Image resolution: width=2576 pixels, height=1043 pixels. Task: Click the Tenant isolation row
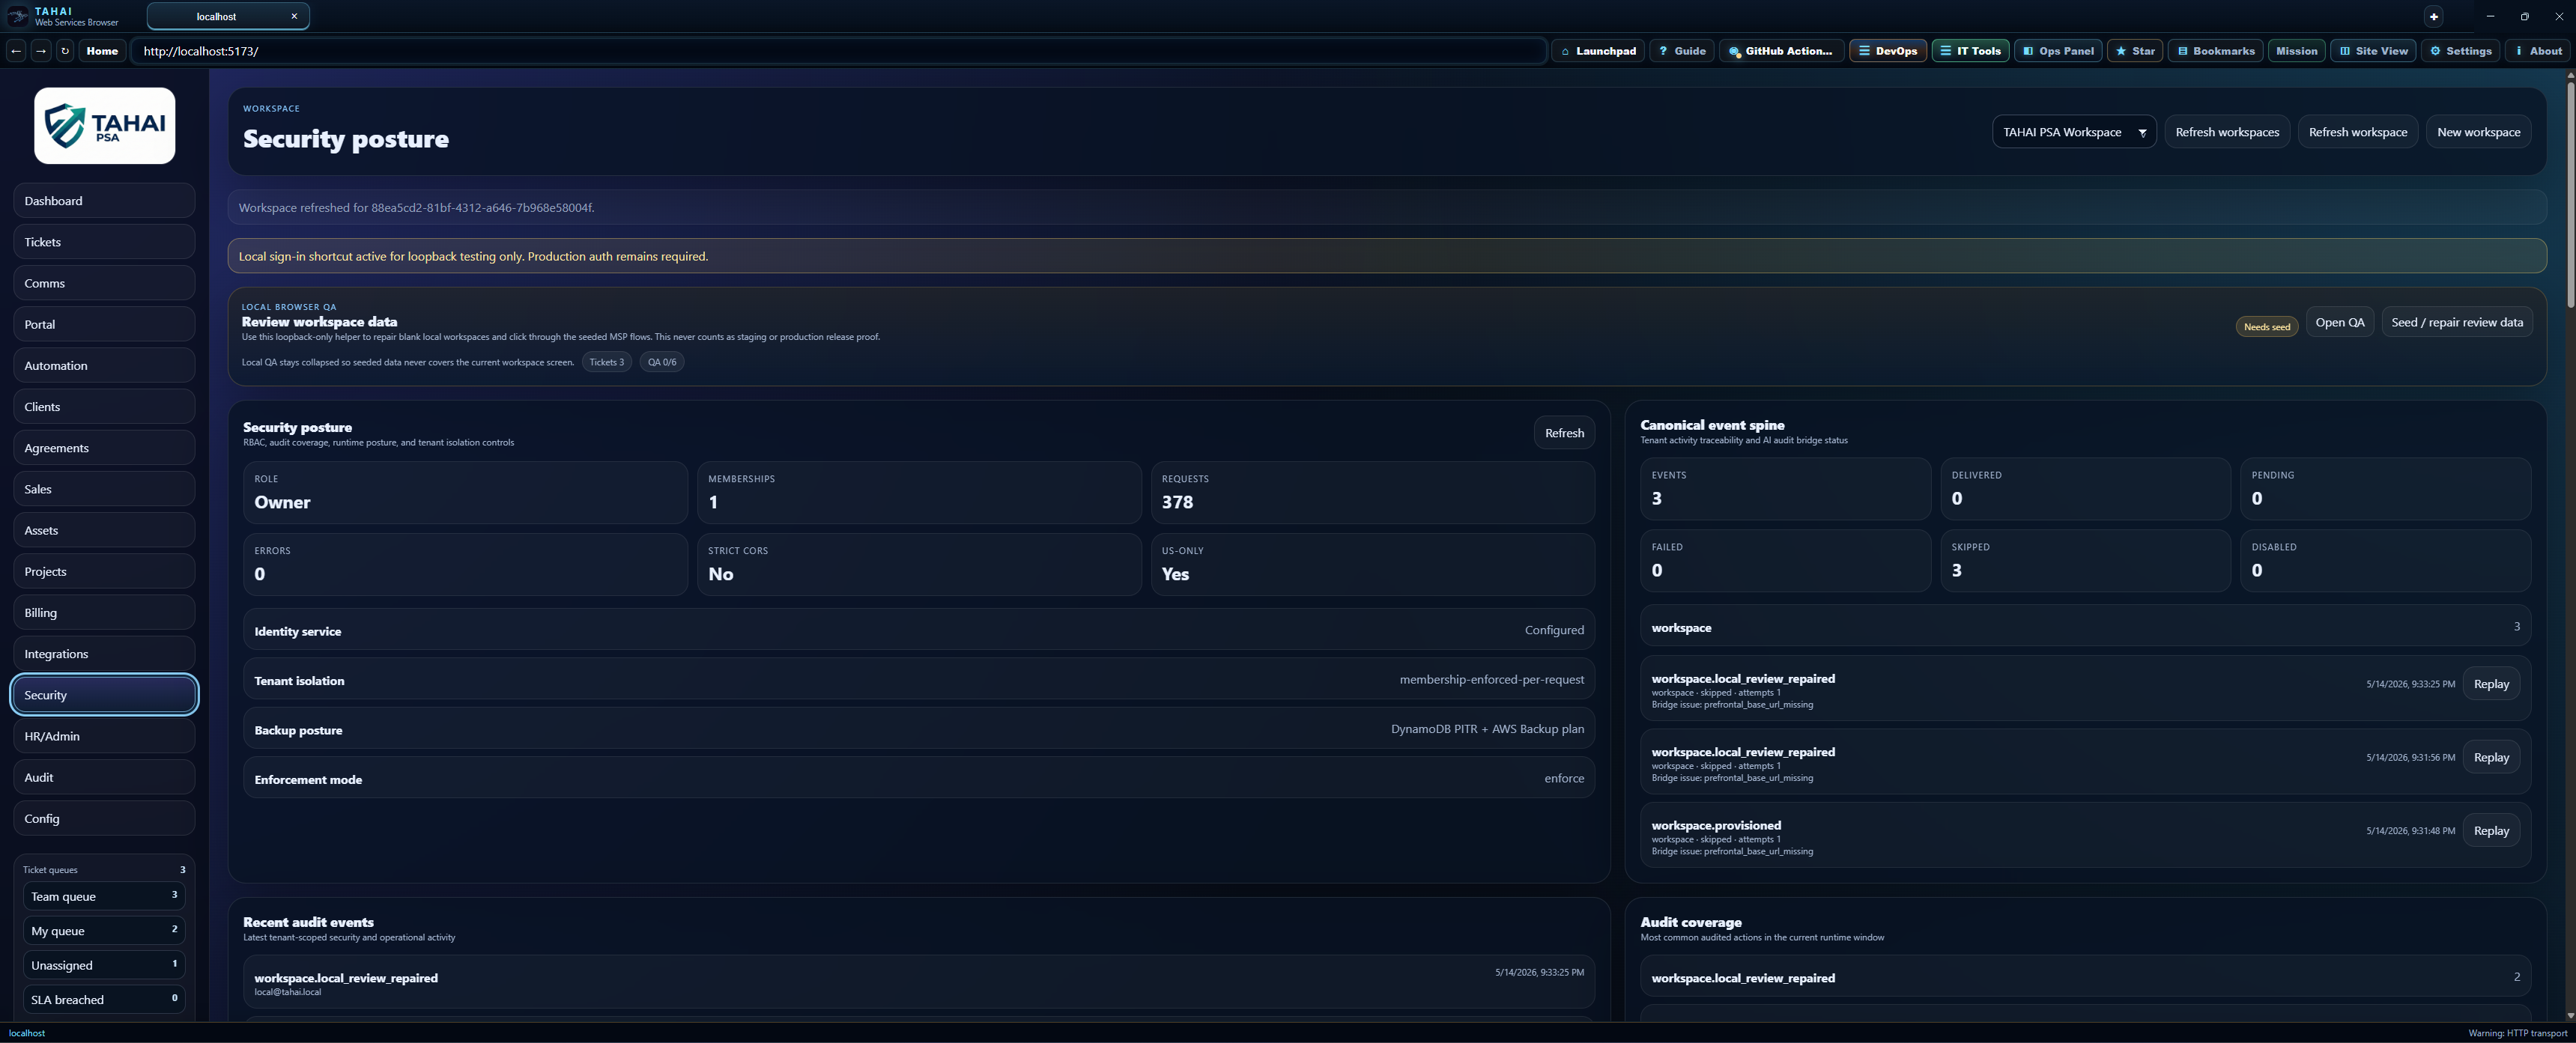pyautogui.click(x=918, y=679)
